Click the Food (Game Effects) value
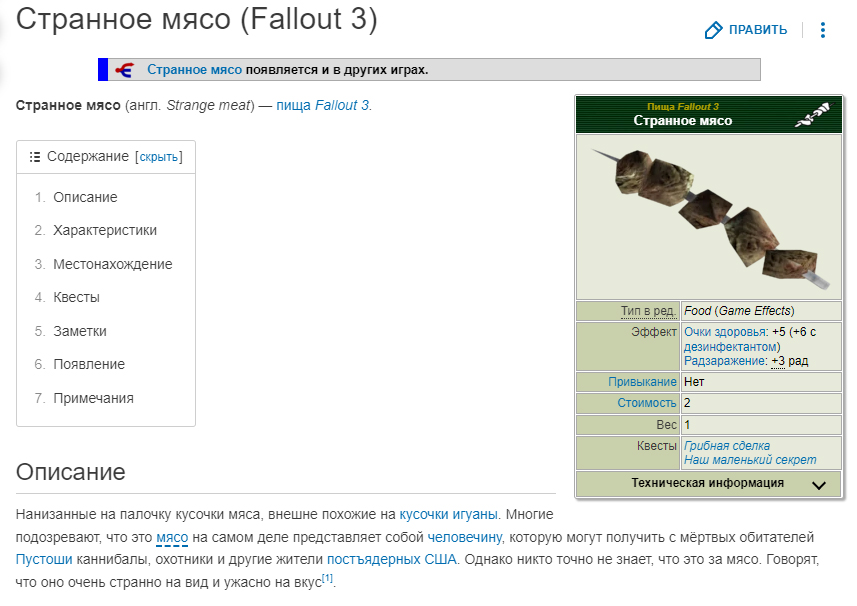 [739, 311]
